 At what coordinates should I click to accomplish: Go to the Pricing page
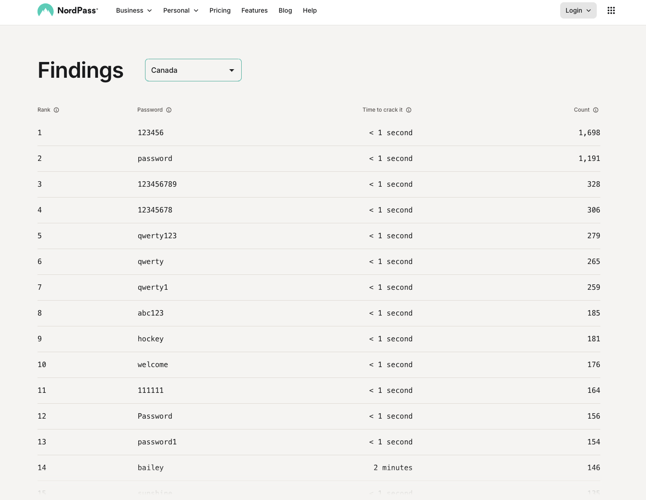pyautogui.click(x=220, y=10)
